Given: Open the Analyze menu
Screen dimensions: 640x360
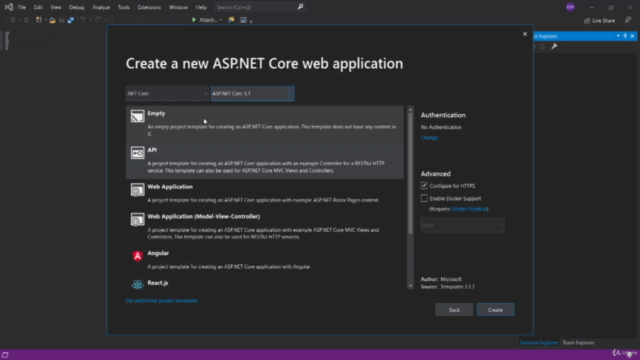Looking at the screenshot, I should [101, 7].
